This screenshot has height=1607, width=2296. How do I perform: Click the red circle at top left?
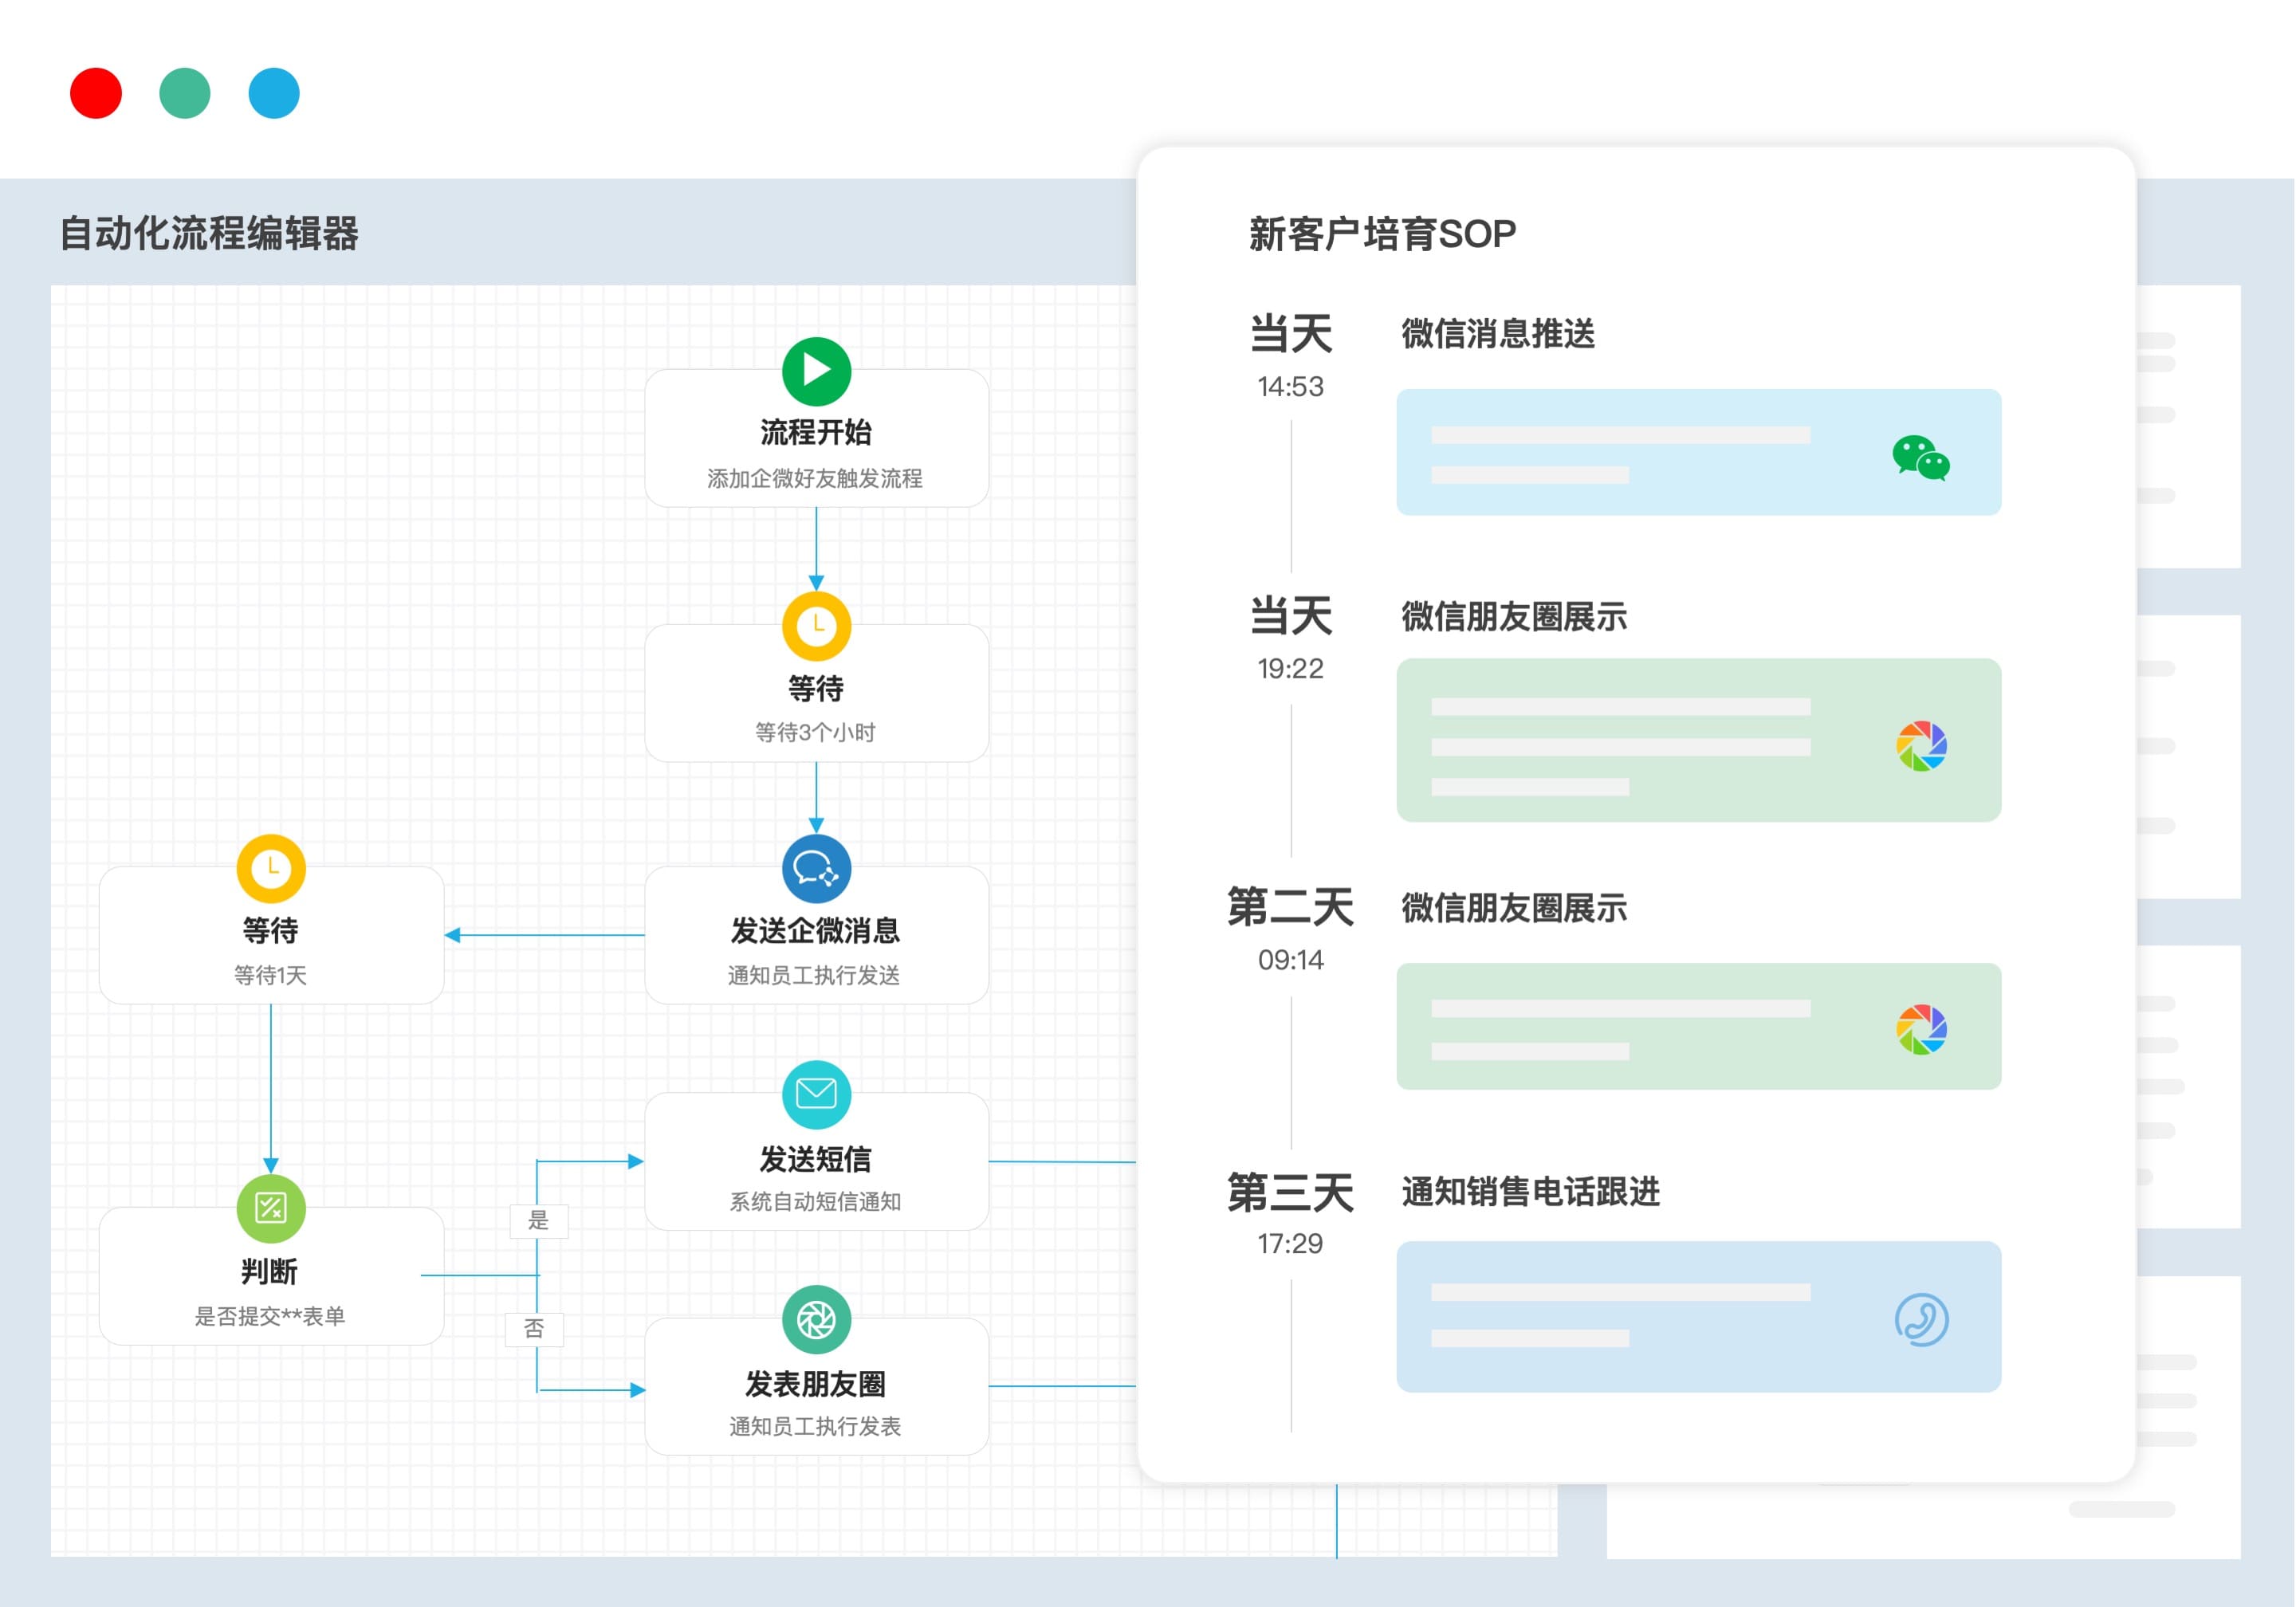(96, 93)
